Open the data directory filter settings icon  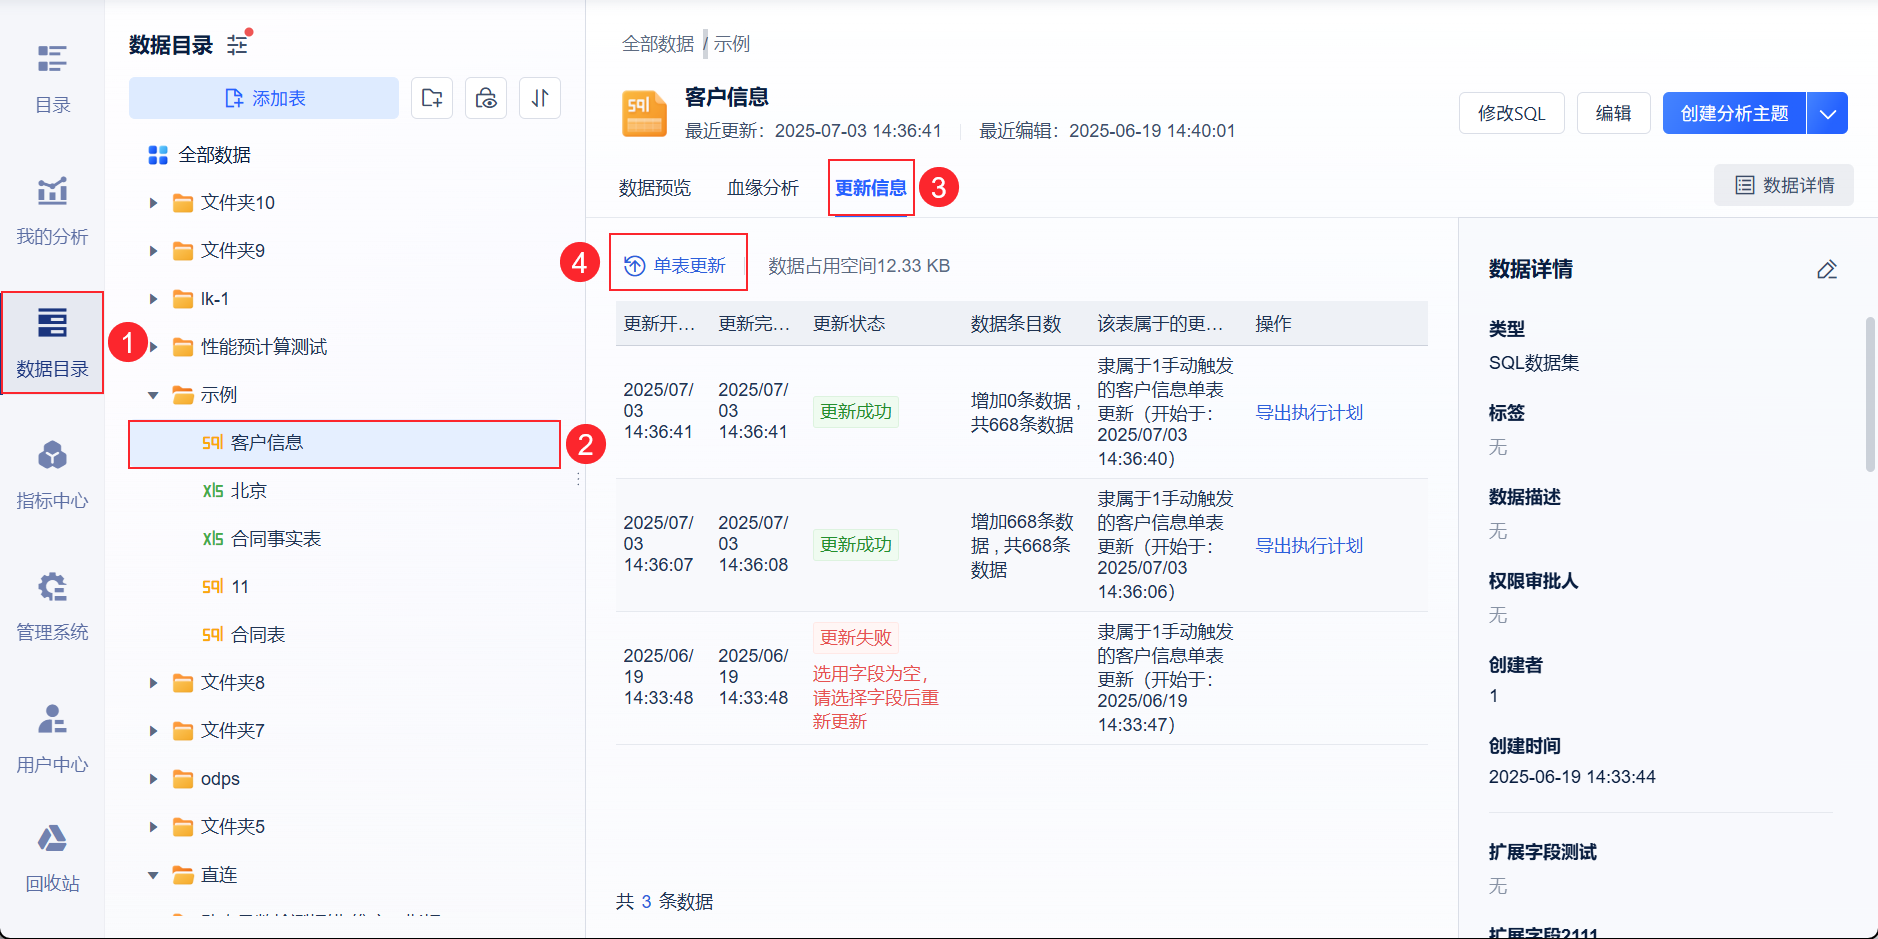pos(238,44)
